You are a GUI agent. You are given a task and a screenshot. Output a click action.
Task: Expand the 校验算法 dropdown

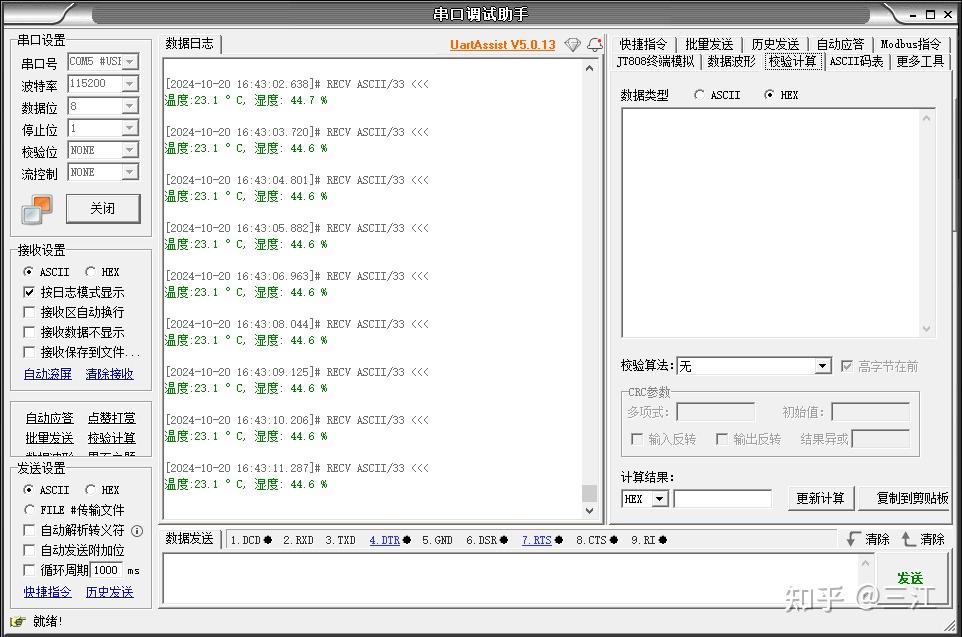[x=823, y=366]
